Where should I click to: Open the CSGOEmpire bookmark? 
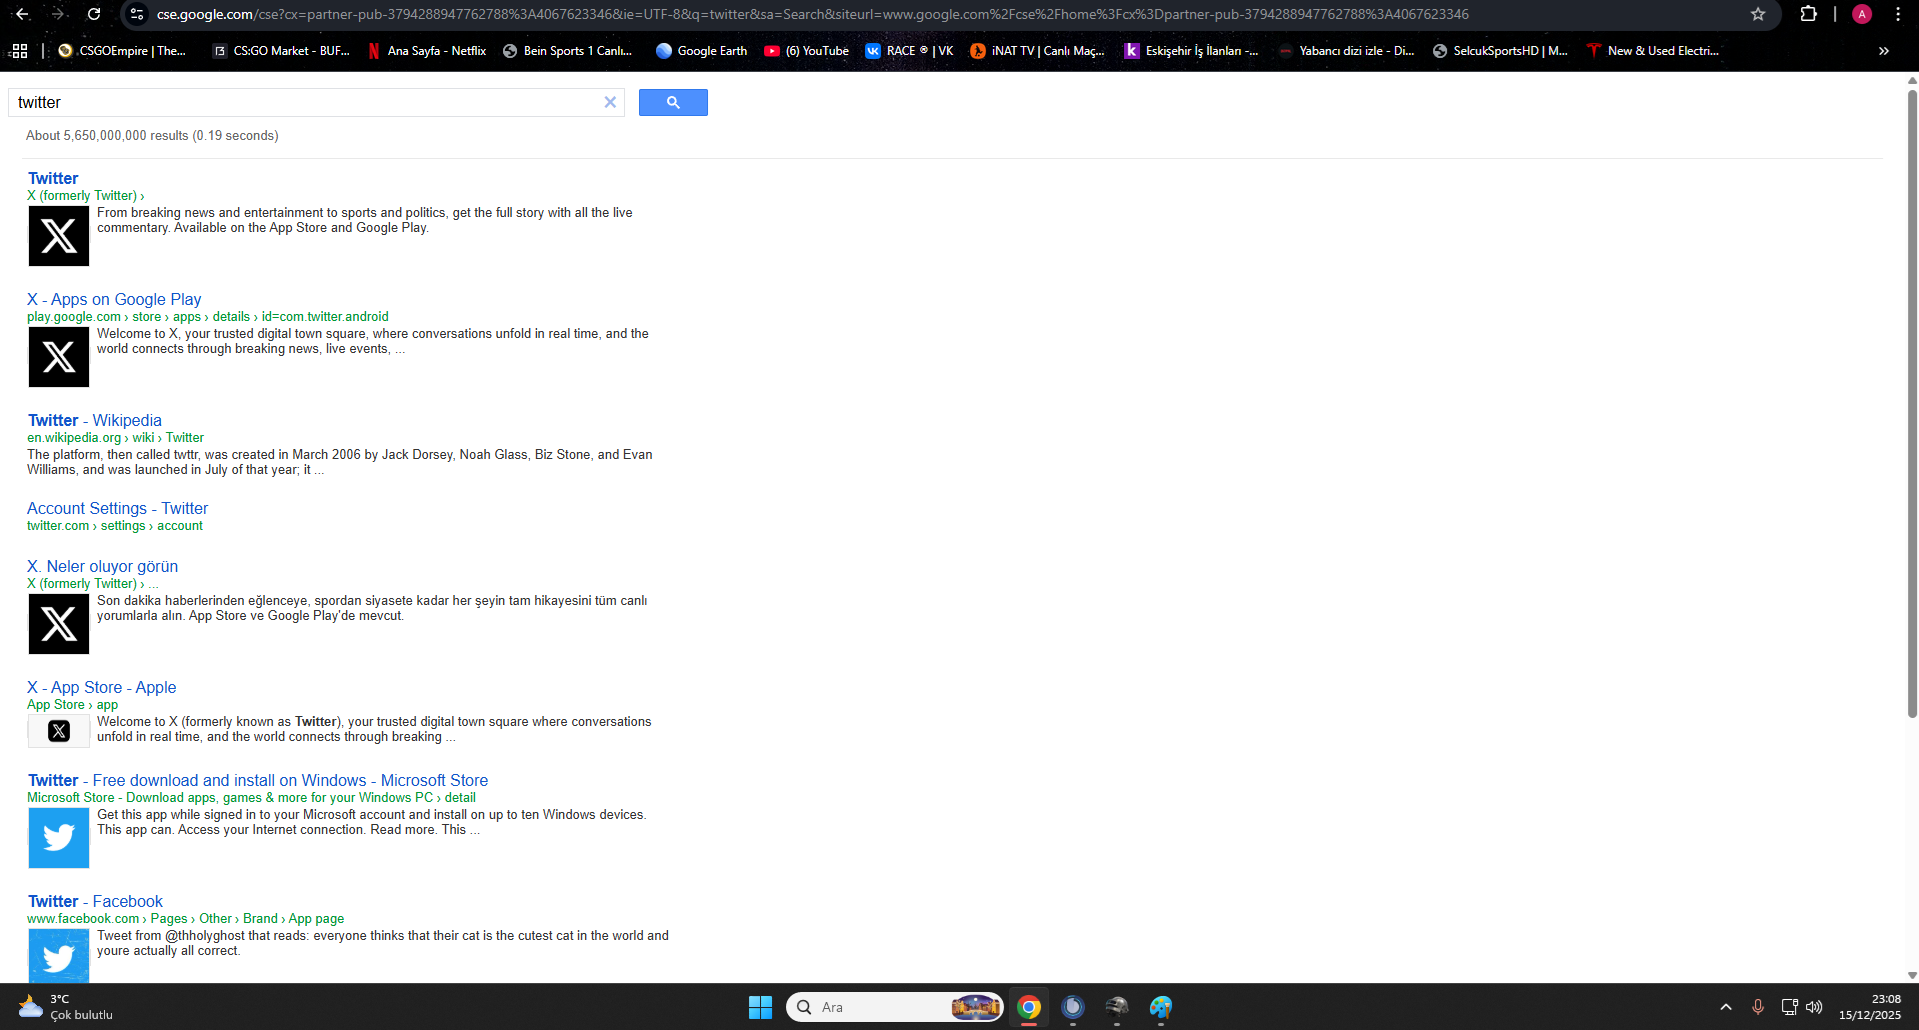pyautogui.click(x=123, y=51)
